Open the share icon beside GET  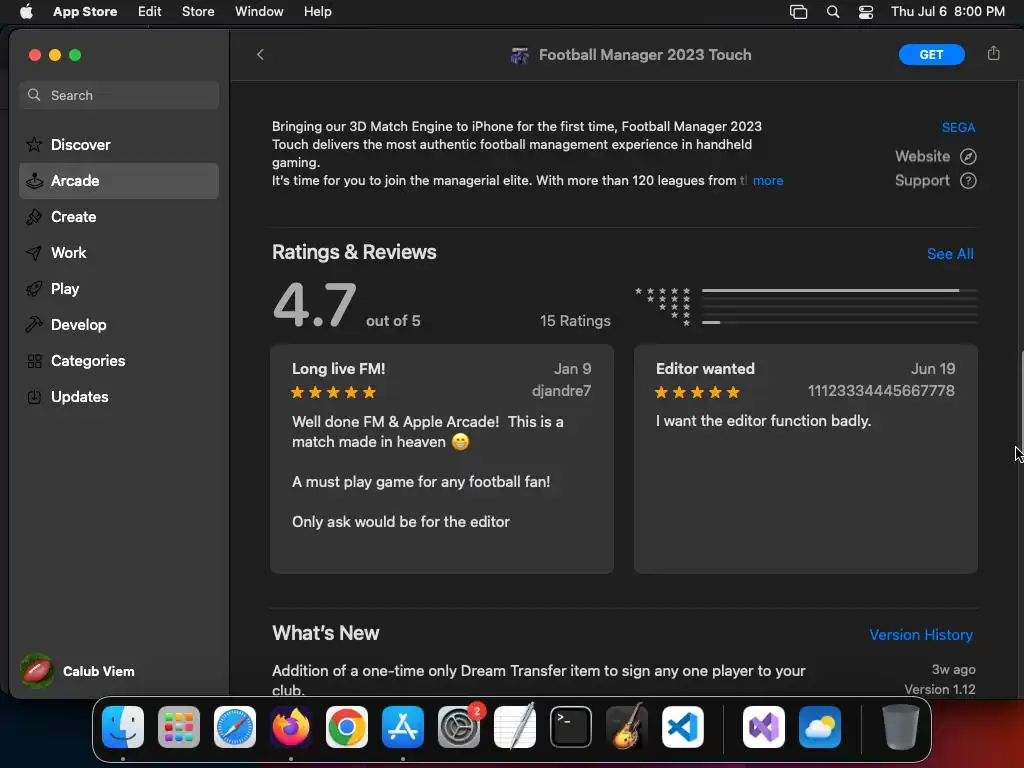[x=993, y=54]
